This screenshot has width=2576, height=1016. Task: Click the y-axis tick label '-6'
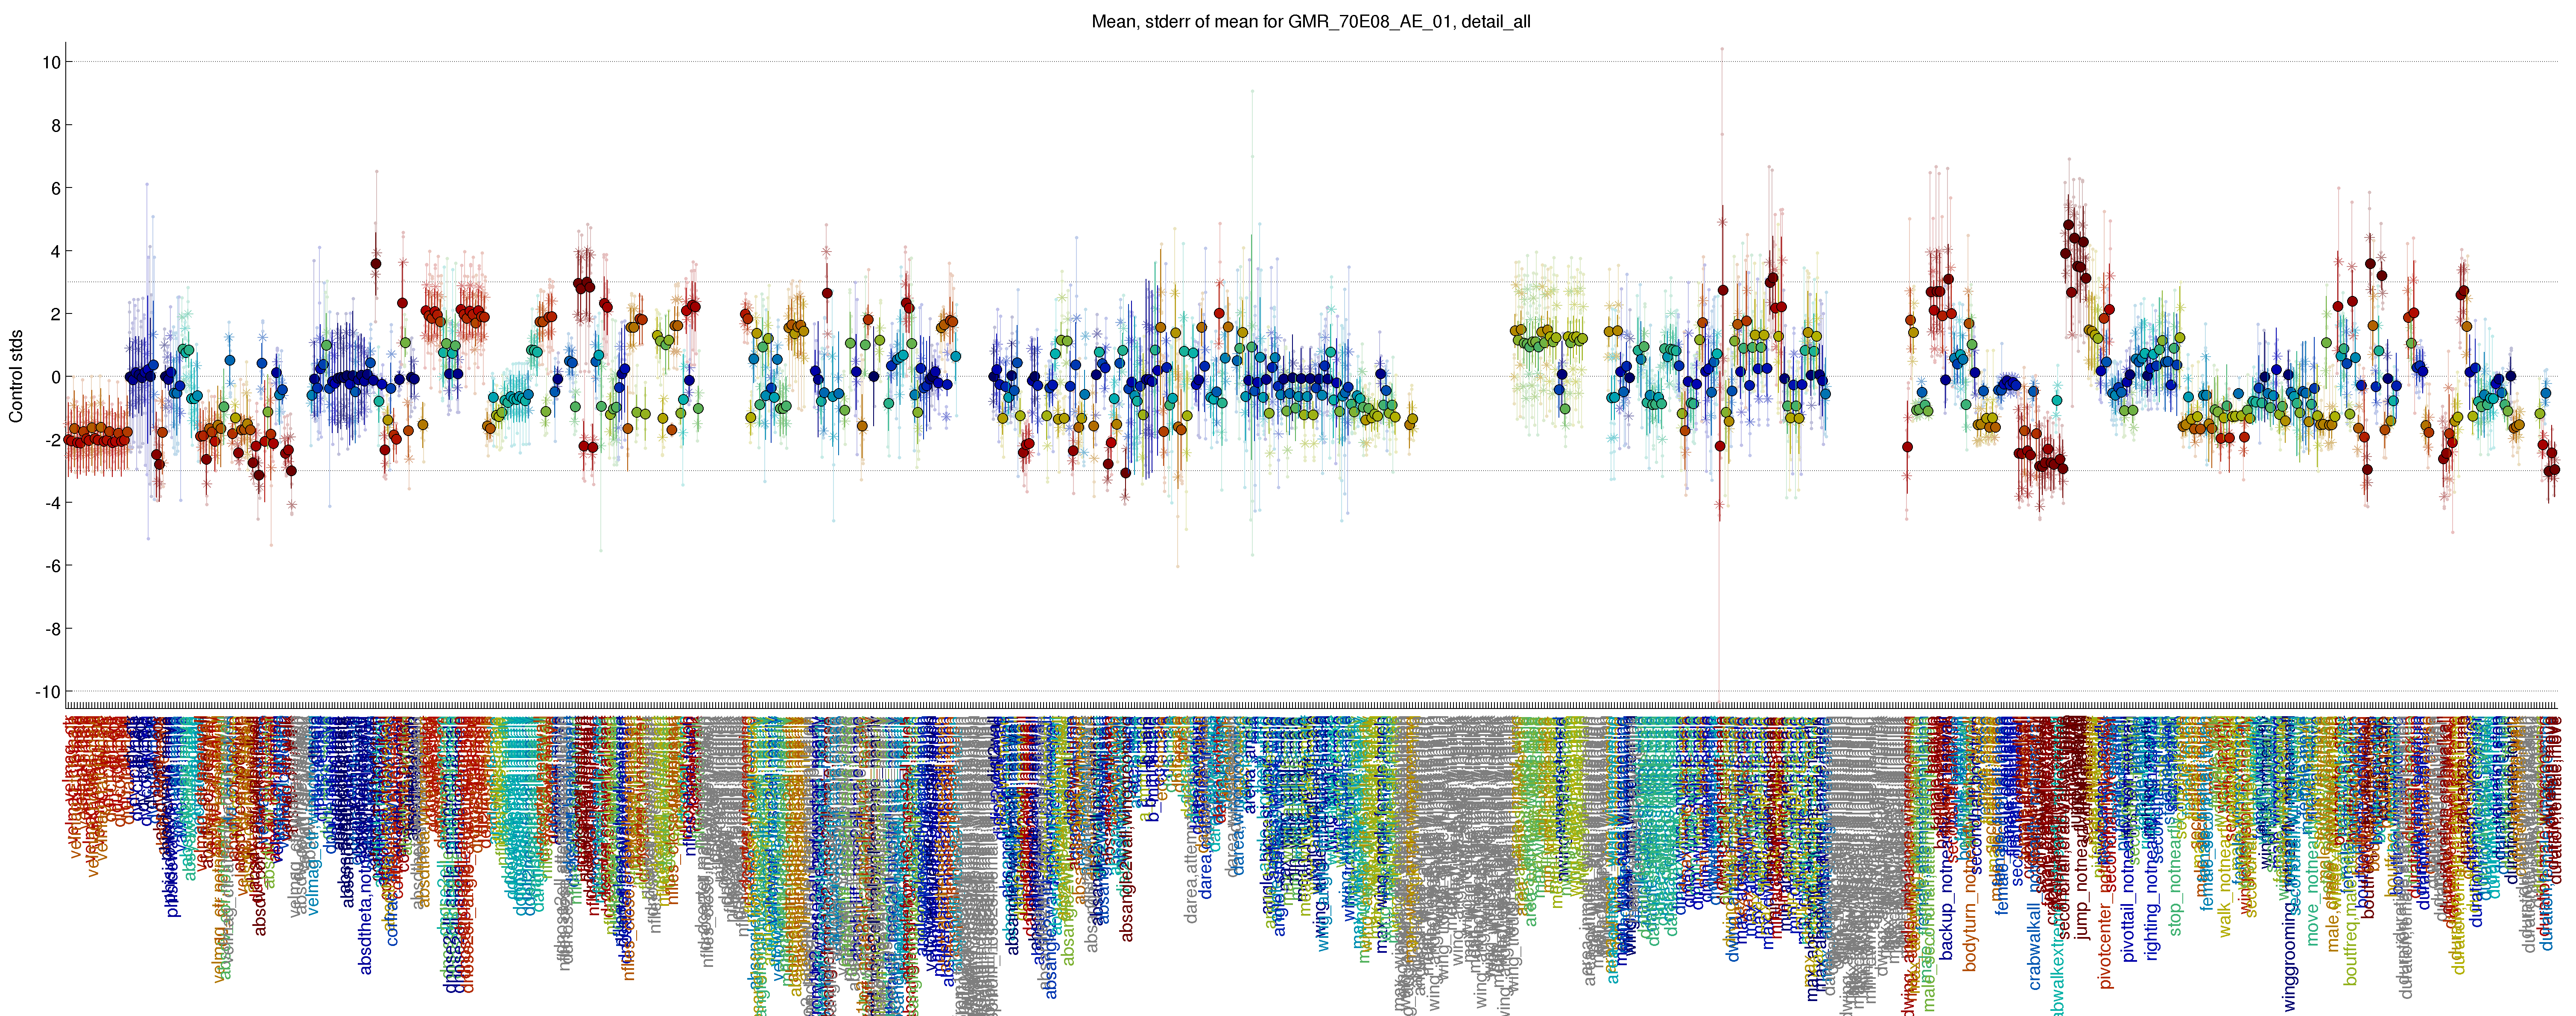(x=52, y=566)
